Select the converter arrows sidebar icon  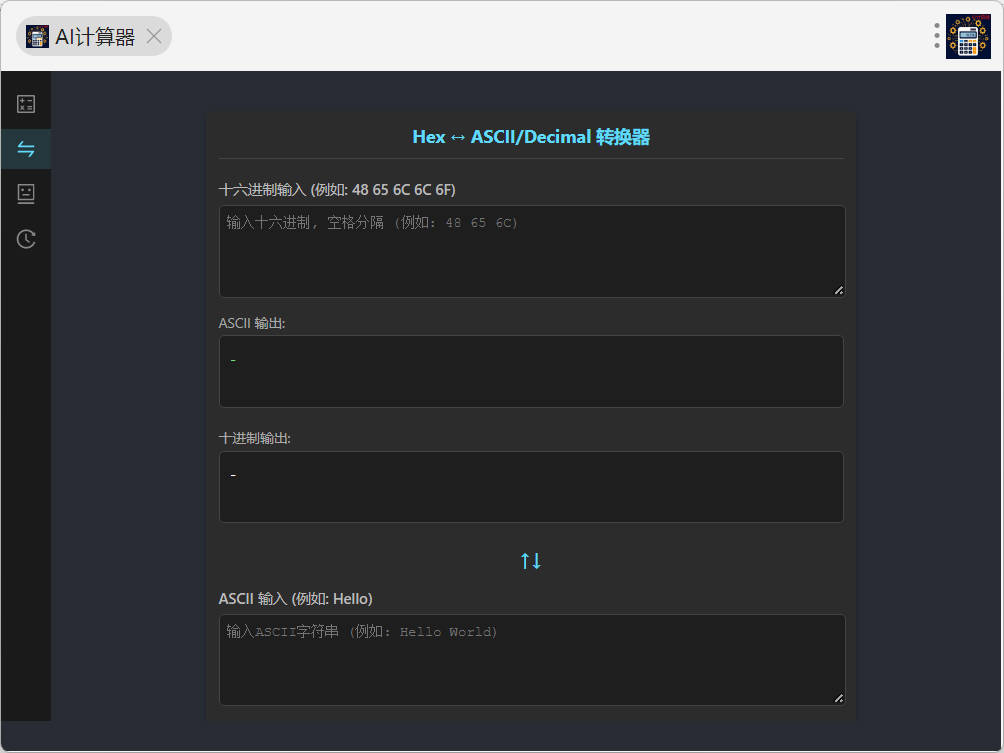tap(26, 149)
